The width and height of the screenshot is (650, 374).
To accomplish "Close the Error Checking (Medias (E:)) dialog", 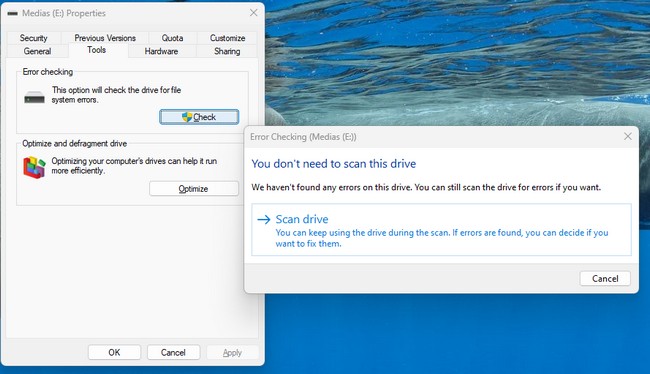I will point(628,136).
